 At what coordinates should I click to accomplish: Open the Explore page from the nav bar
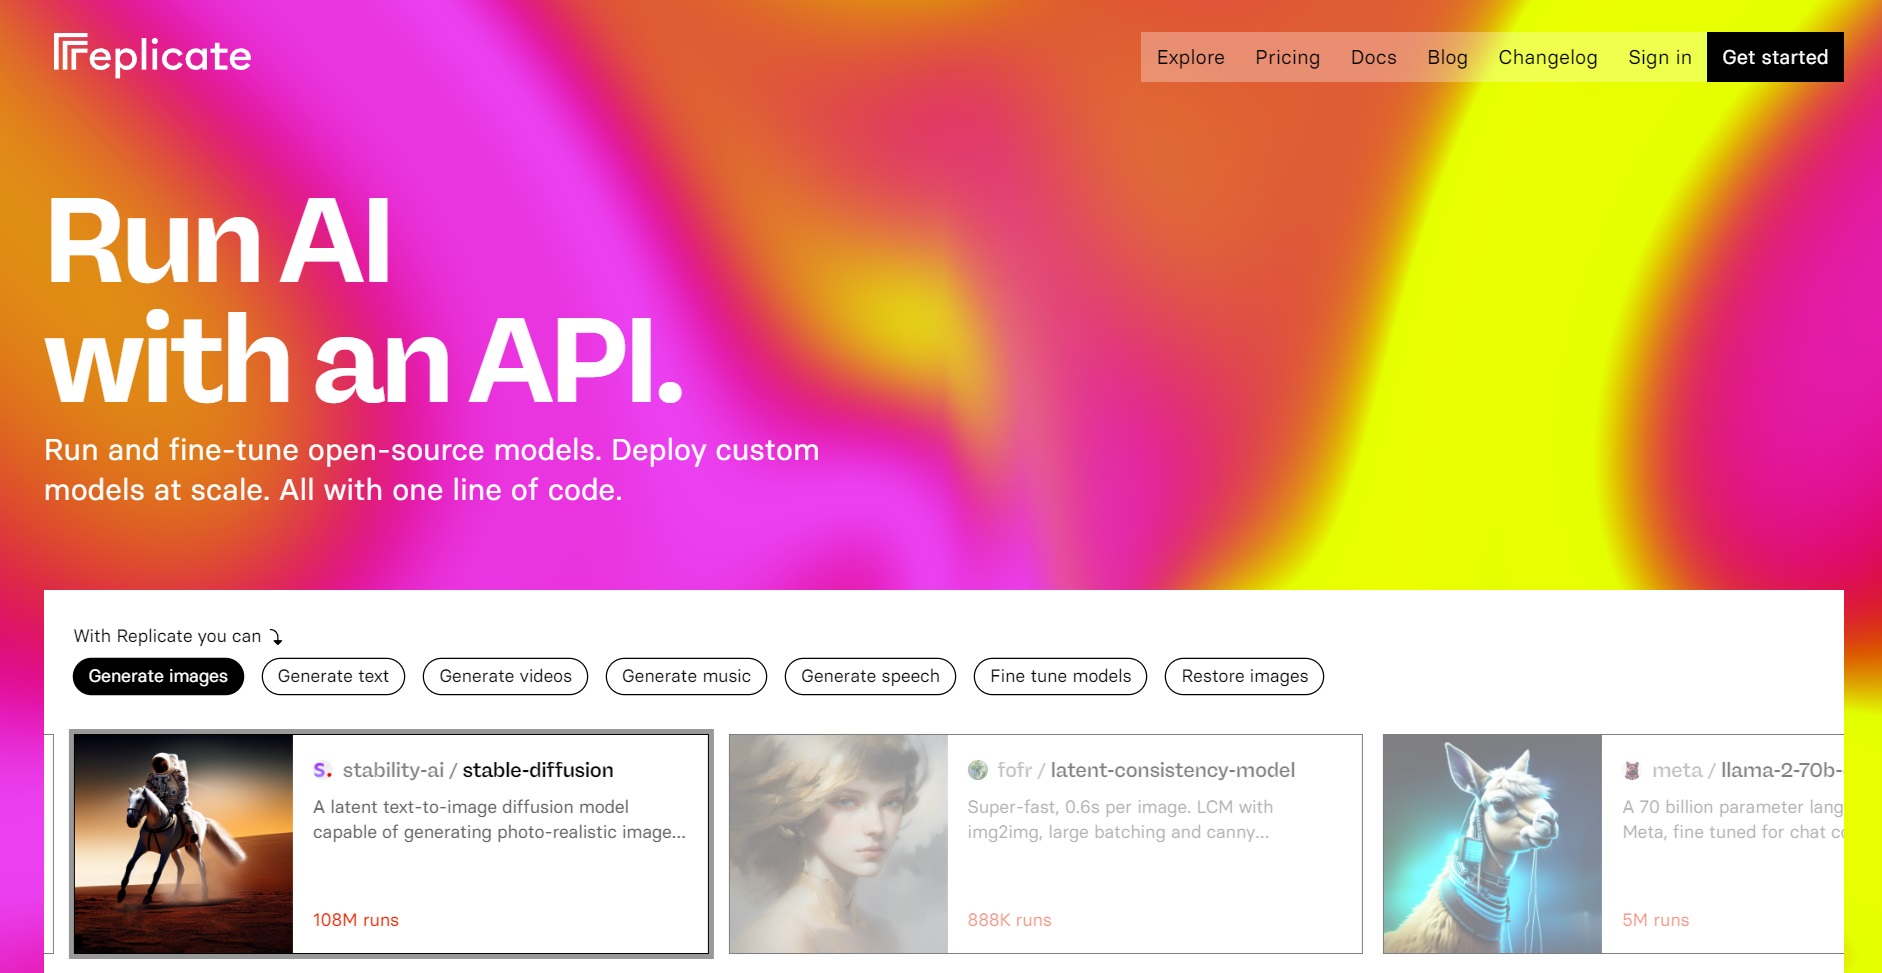pos(1190,57)
